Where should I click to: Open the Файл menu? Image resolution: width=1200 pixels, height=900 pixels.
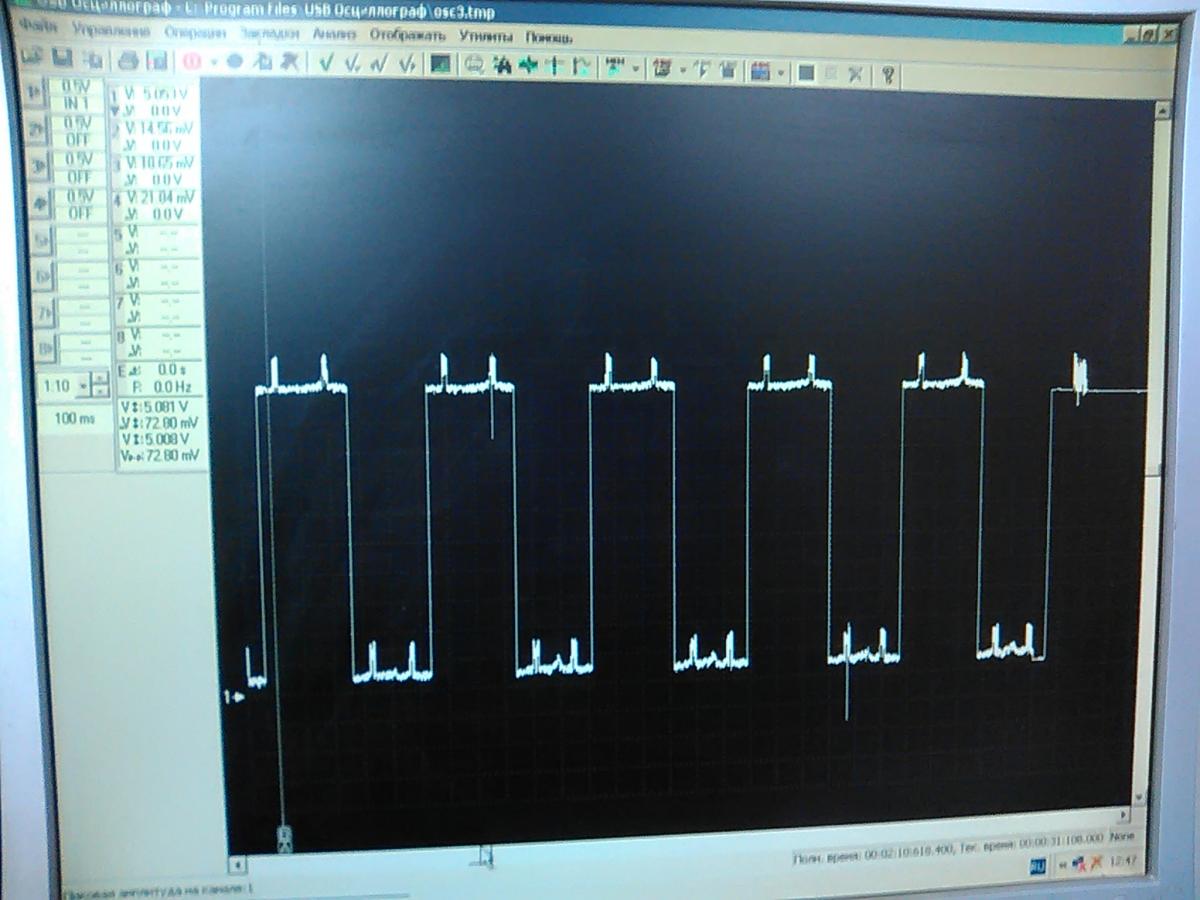click(x=37, y=27)
